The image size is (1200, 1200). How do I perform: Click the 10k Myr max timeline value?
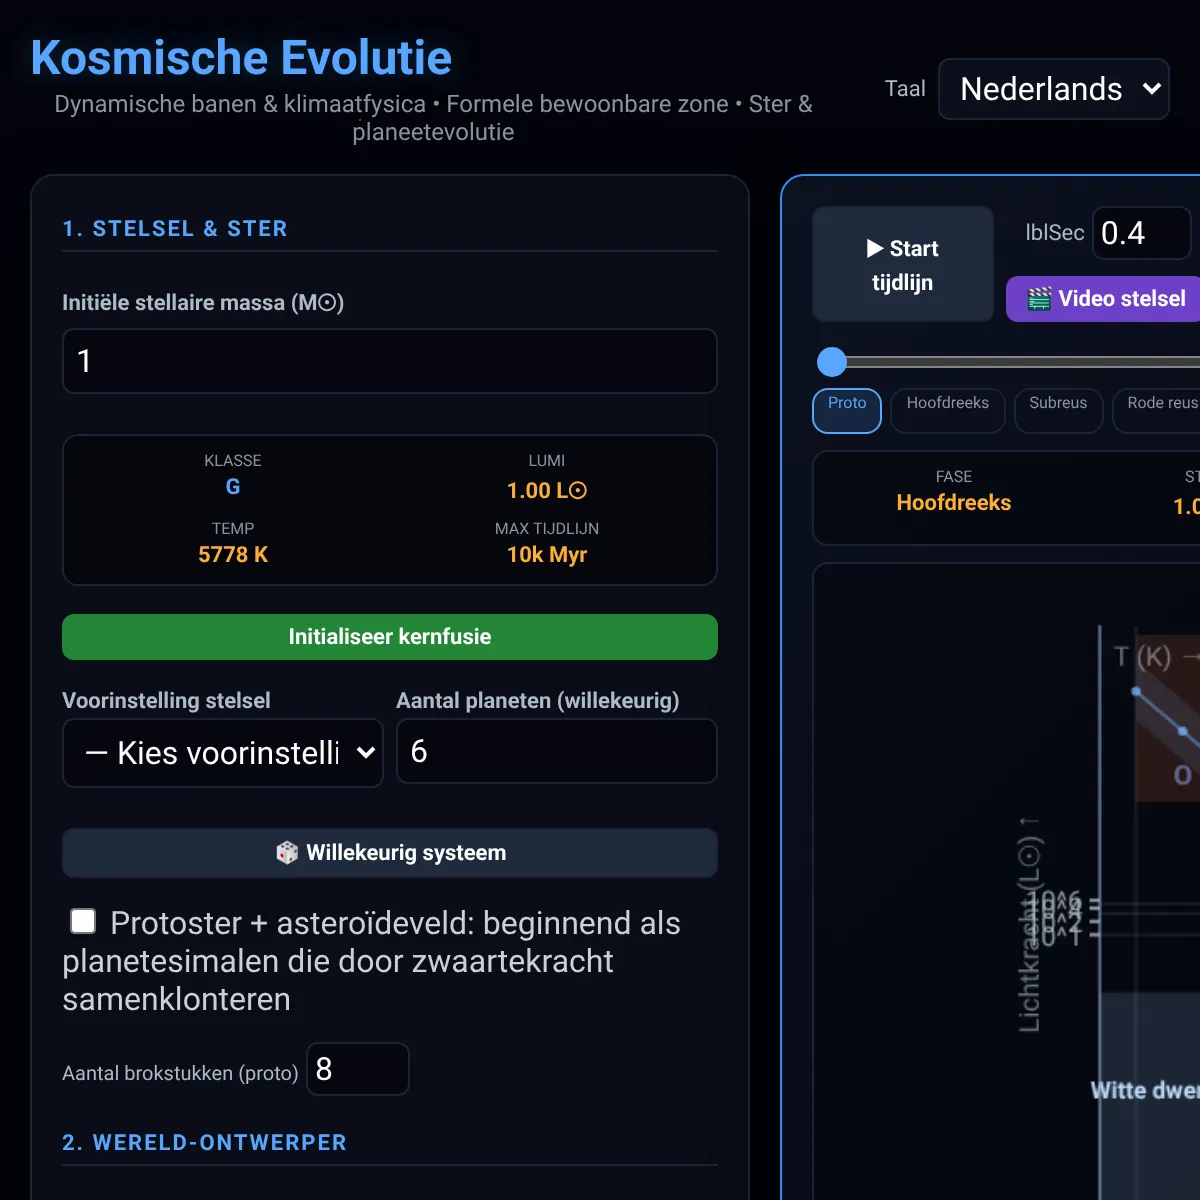547,555
